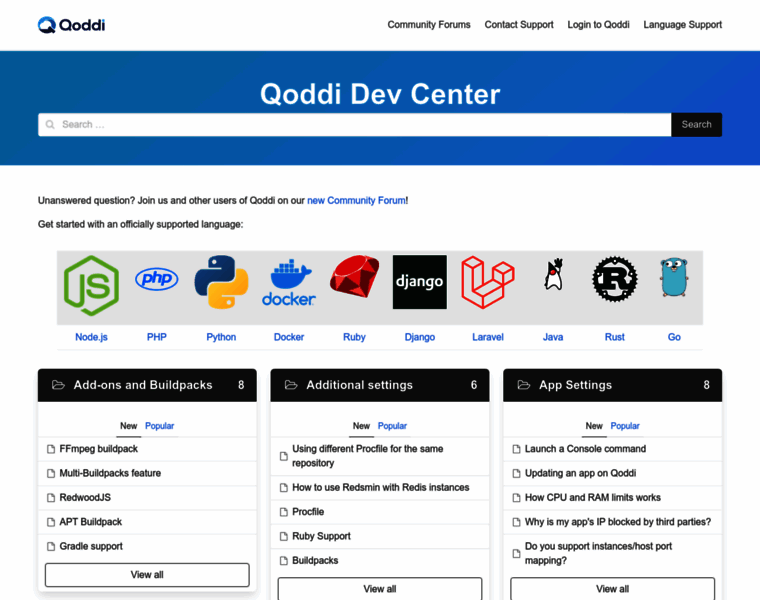Click folder icon beside Additional settings
760x600 pixels.
(x=291, y=385)
